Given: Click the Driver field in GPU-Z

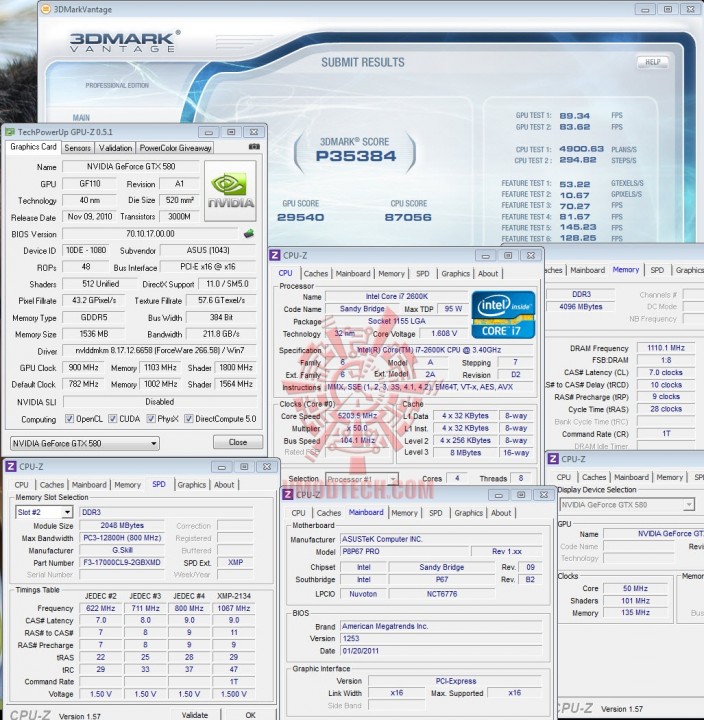Looking at the screenshot, I should (x=159, y=350).
